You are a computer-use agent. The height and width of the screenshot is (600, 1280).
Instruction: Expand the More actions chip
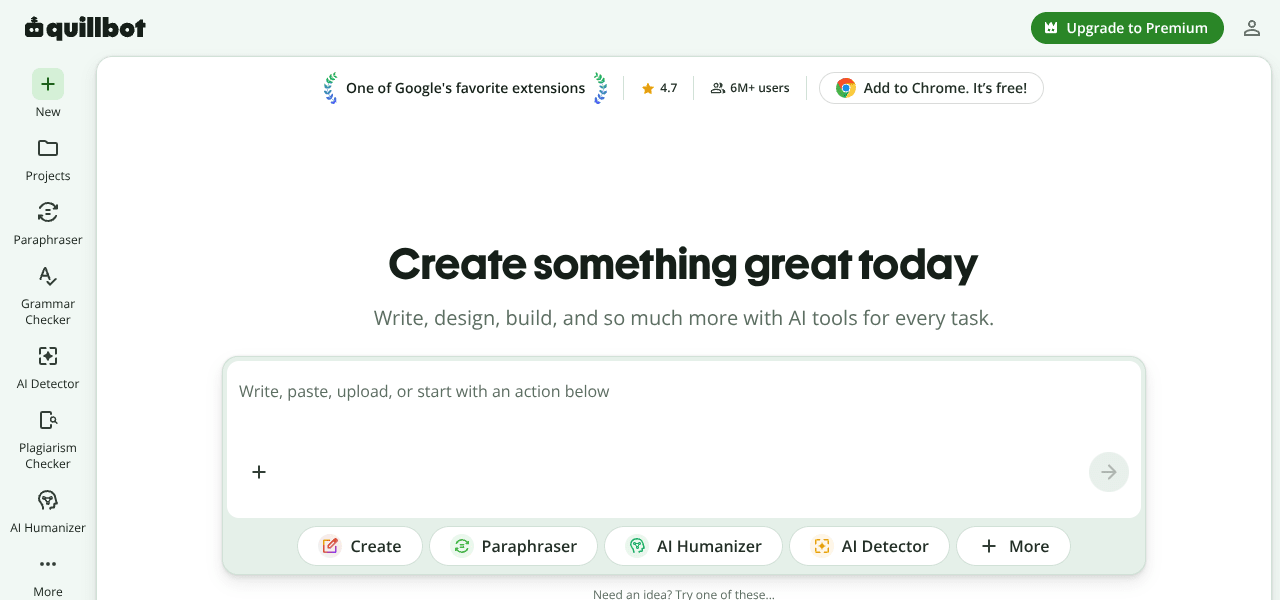[1013, 546]
